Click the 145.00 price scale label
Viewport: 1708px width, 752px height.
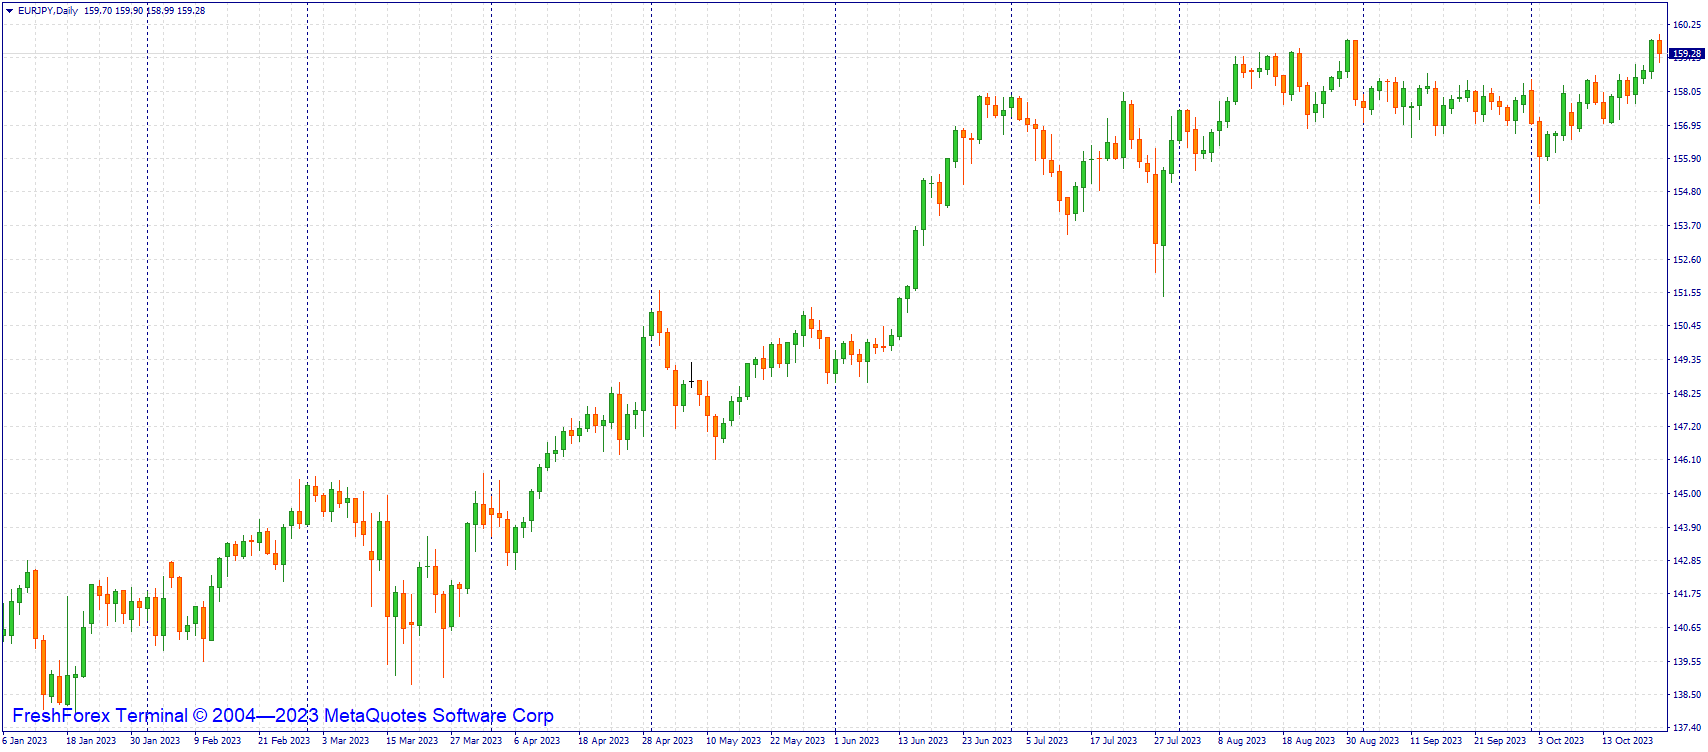pos(1686,494)
